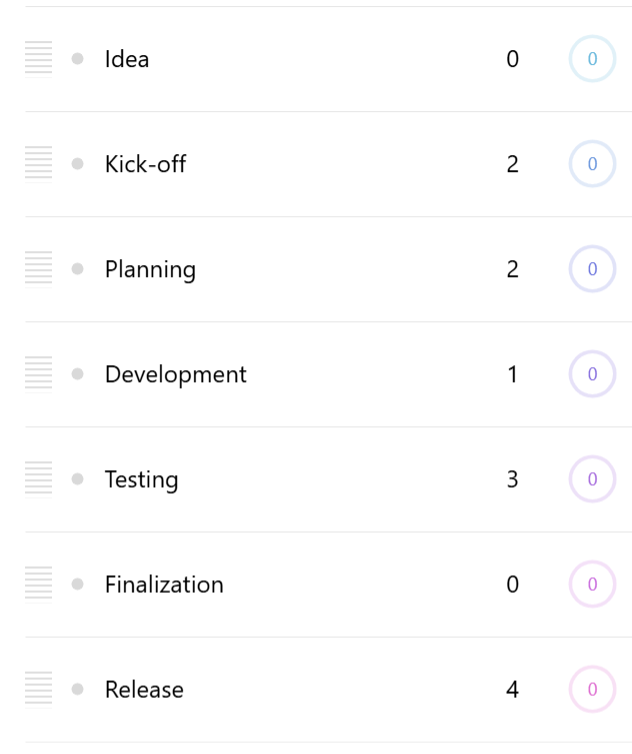This screenshot has height=754, width=632.
Task: Select the Idea stage name
Action: point(127,59)
